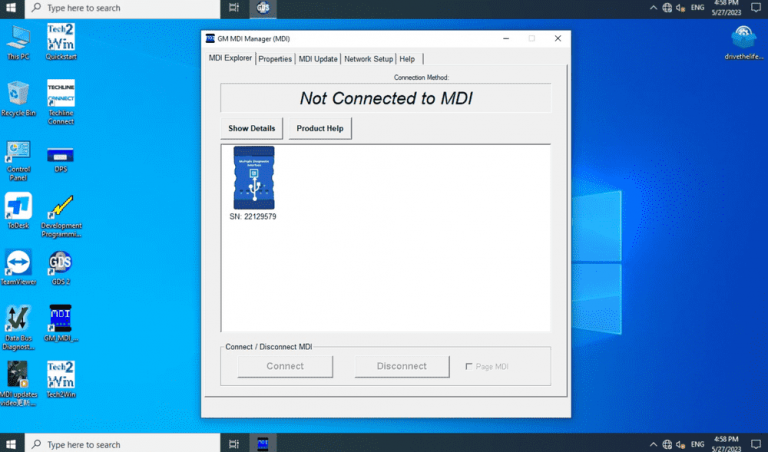Open the TeamViewer desktop icon
The width and height of the screenshot is (768, 452).
[x=18, y=264]
